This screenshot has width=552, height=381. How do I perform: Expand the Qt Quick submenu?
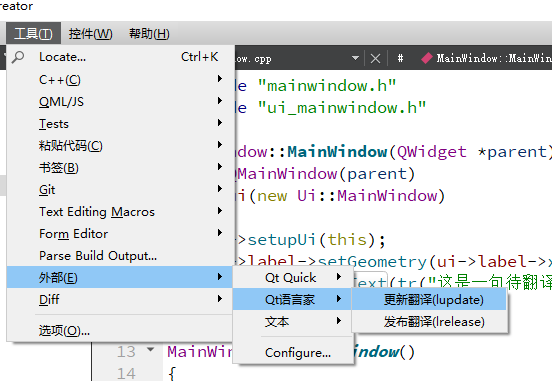click(293, 277)
